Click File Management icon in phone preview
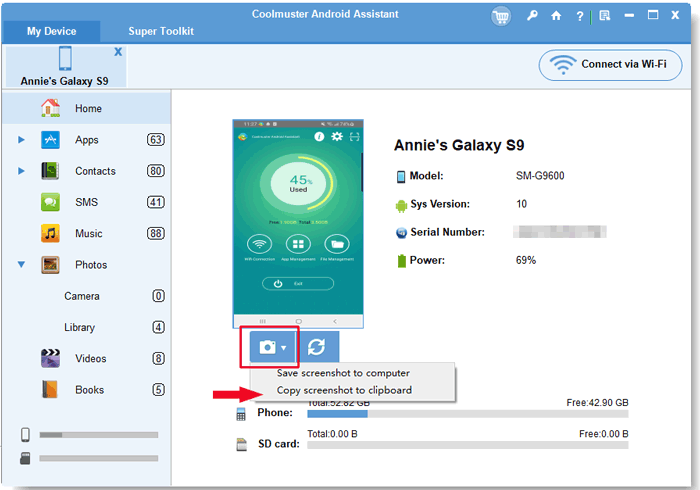The width and height of the screenshot is (700, 490). click(x=337, y=244)
